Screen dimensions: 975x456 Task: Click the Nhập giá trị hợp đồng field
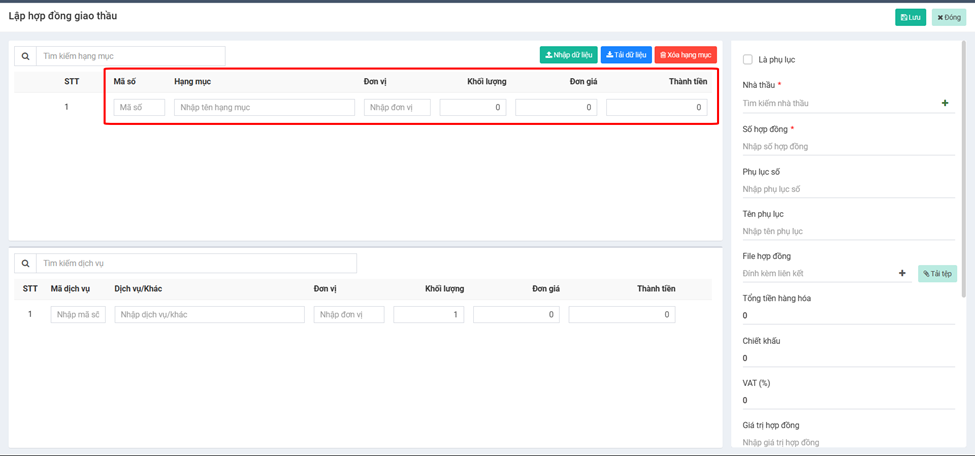[846, 442]
